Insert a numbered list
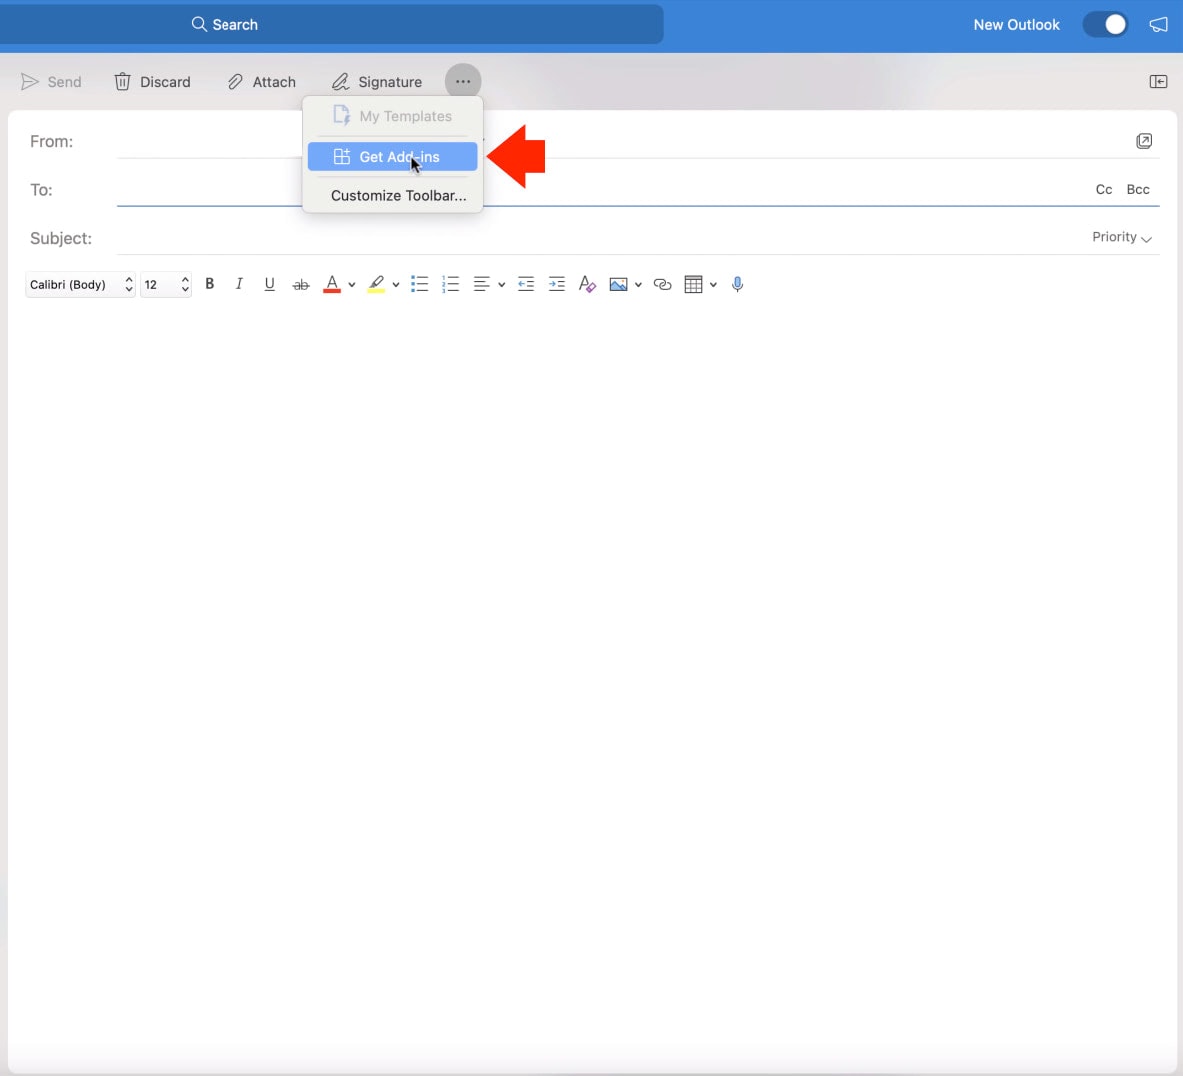 (x=450, y=284)
